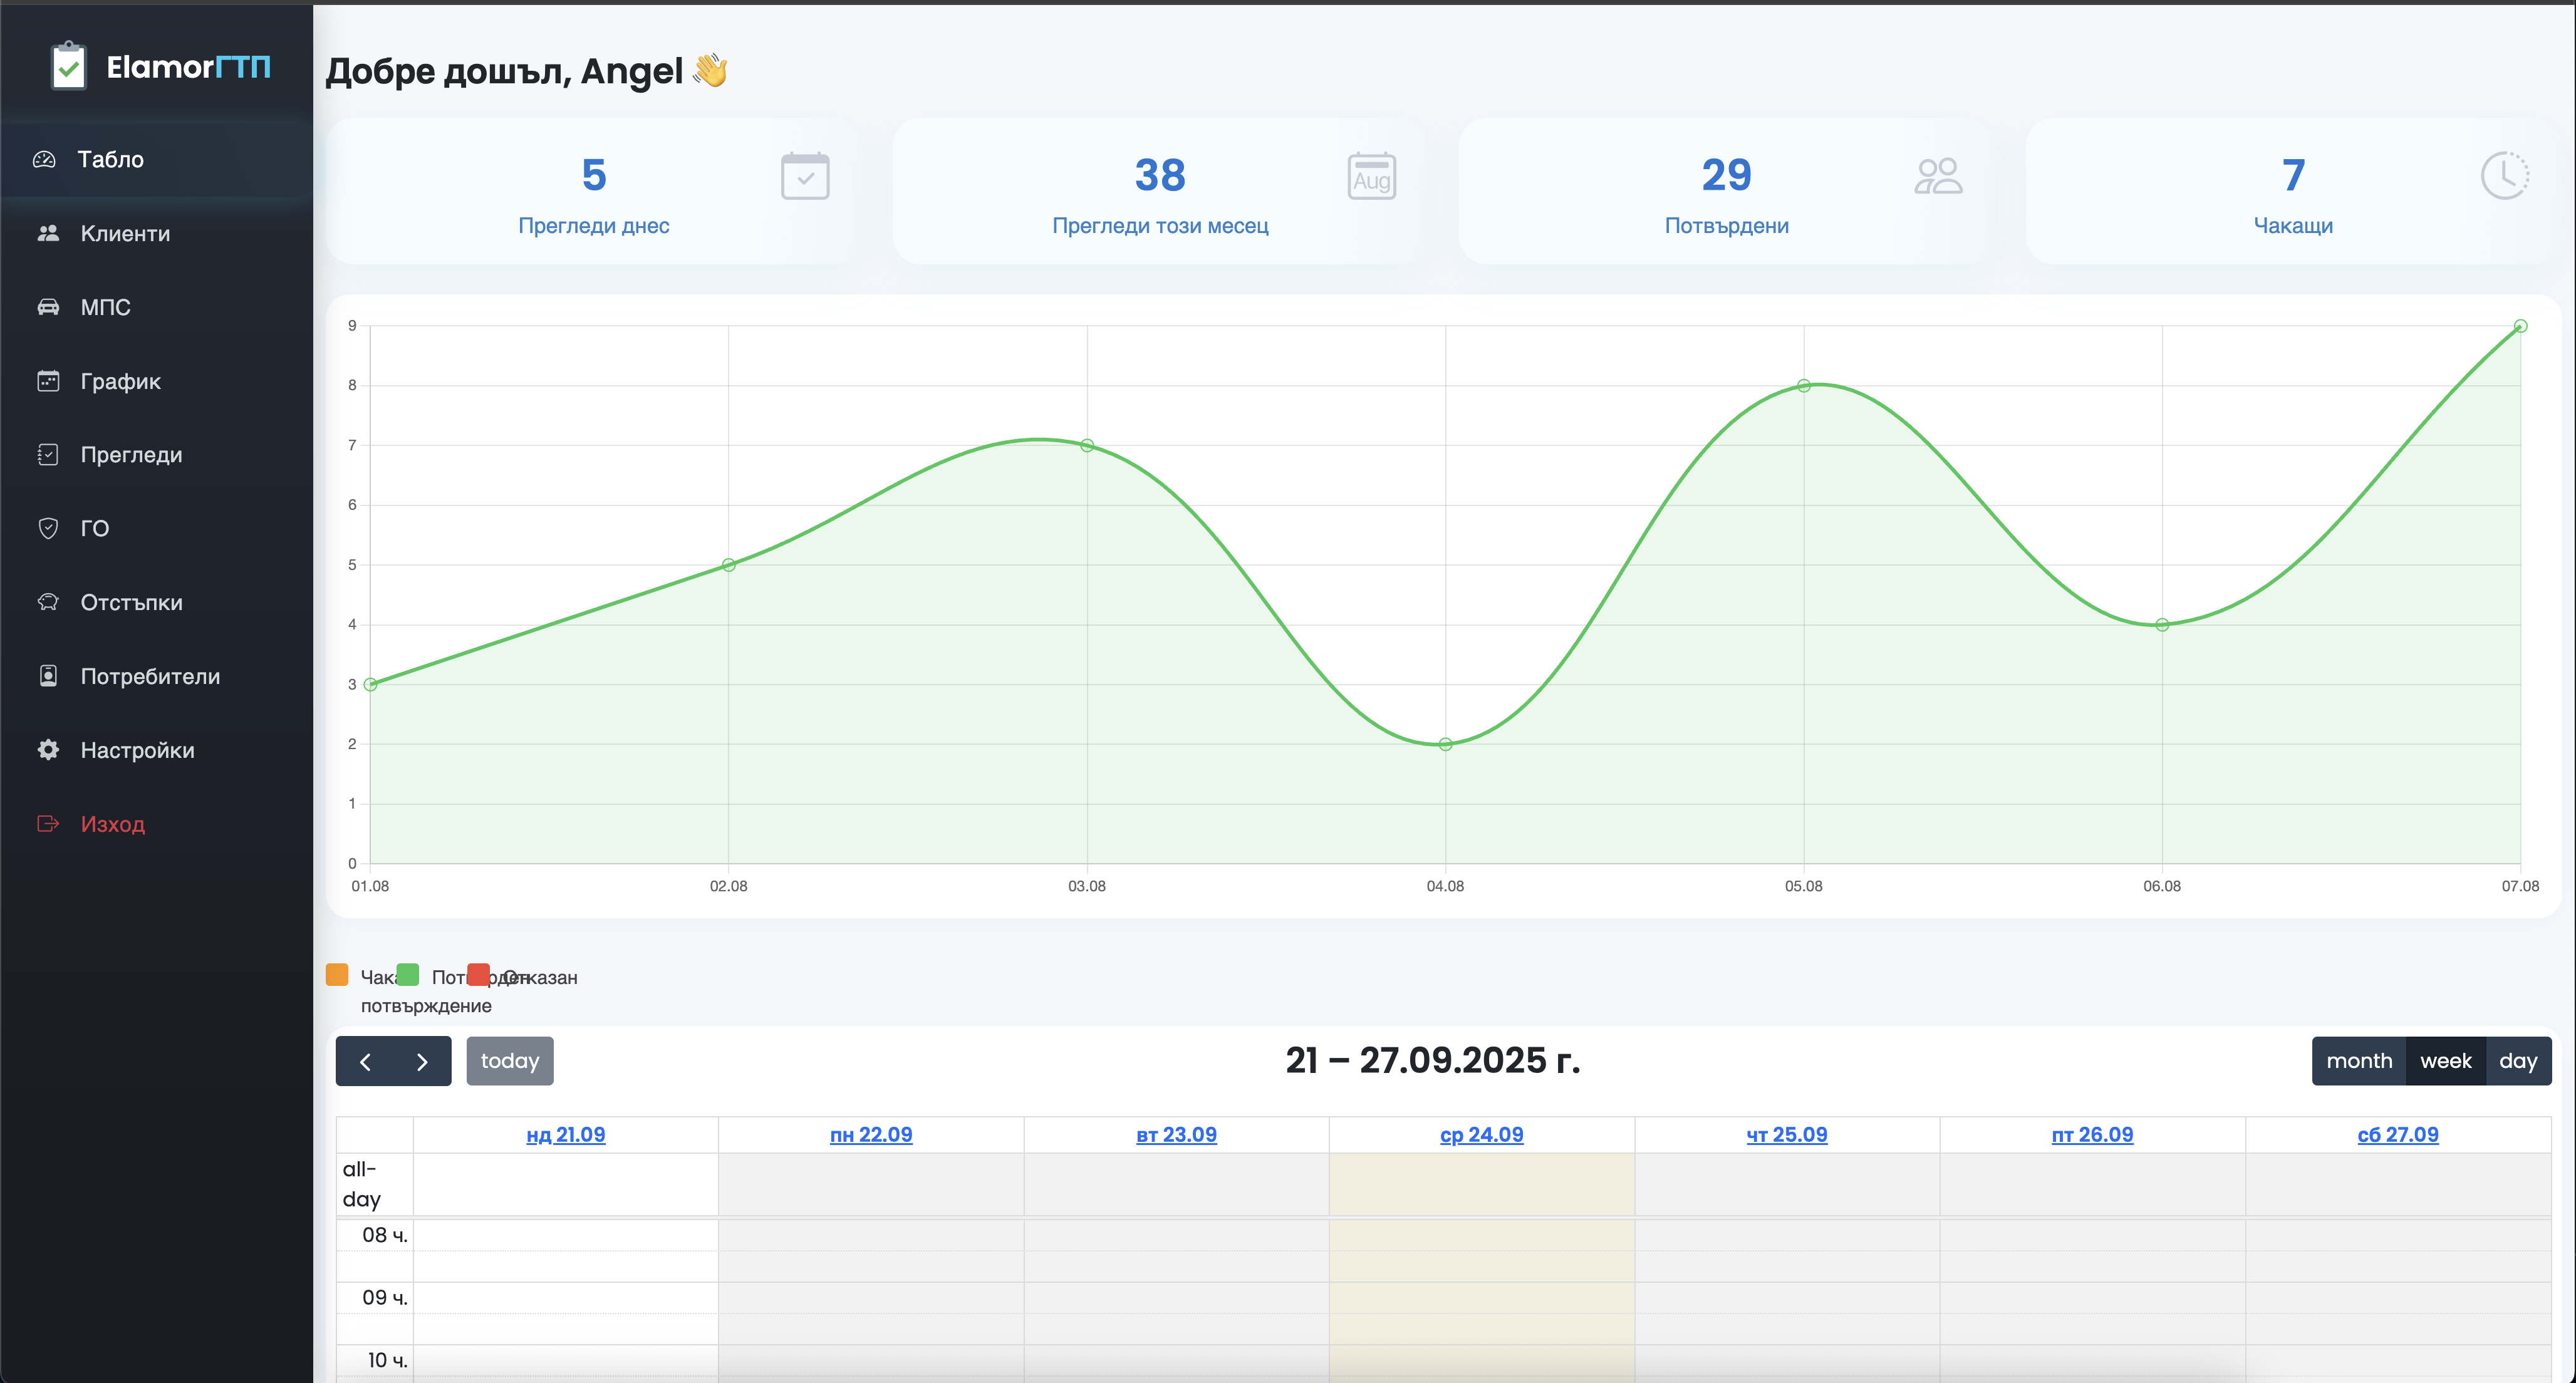Go to previous week with left chevron
Screen dimensions: 2576x1383
pos(365,1062)
